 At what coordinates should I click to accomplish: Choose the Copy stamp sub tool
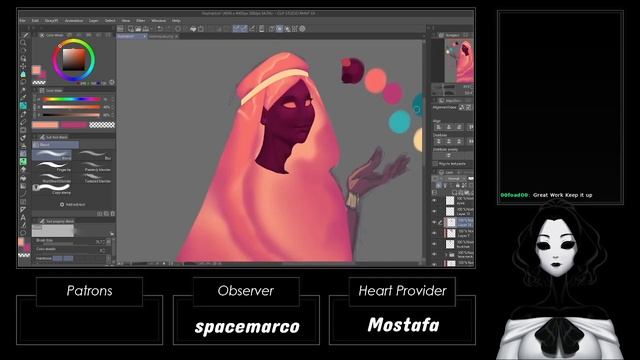click(x=53, y=189)
